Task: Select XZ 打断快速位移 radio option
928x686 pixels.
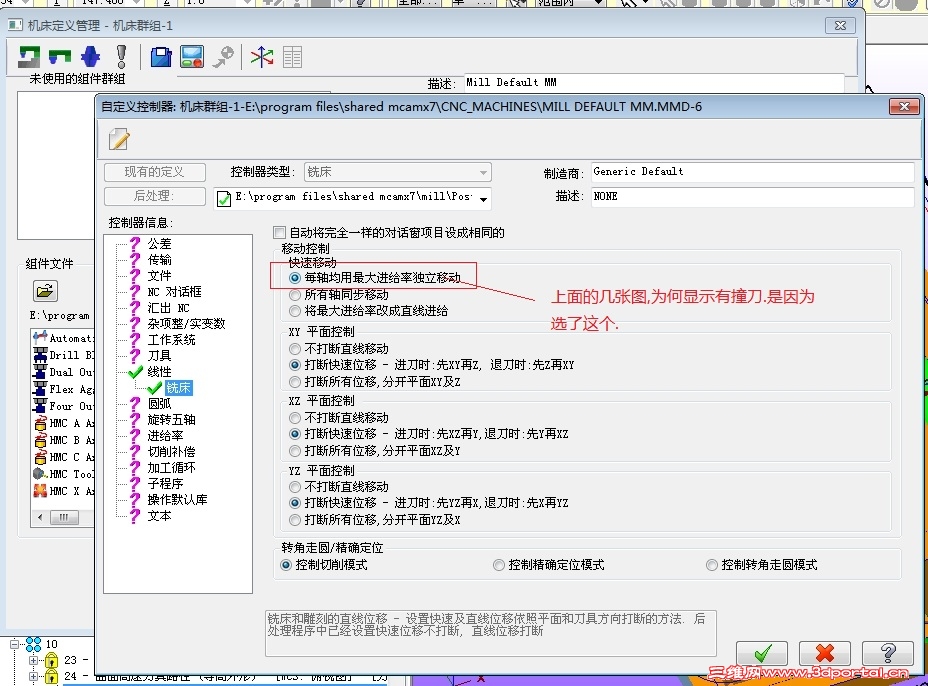Action: point(295,434)
